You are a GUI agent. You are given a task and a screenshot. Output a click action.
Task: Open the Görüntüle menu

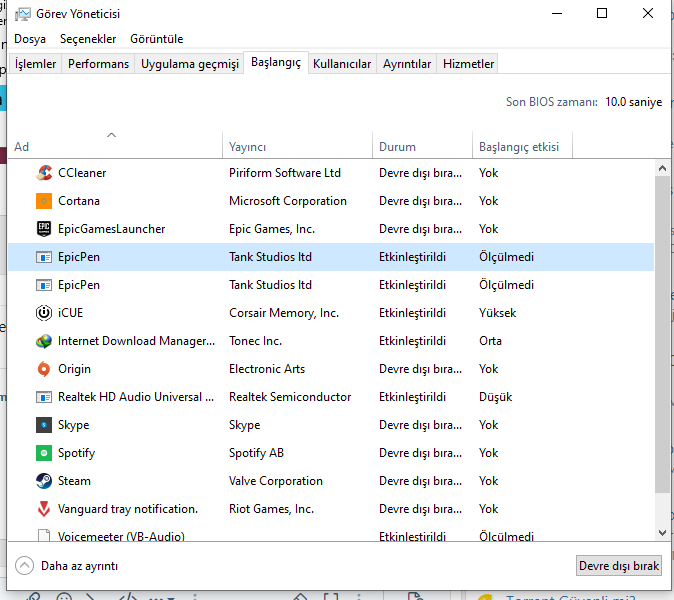coord(156,39)
